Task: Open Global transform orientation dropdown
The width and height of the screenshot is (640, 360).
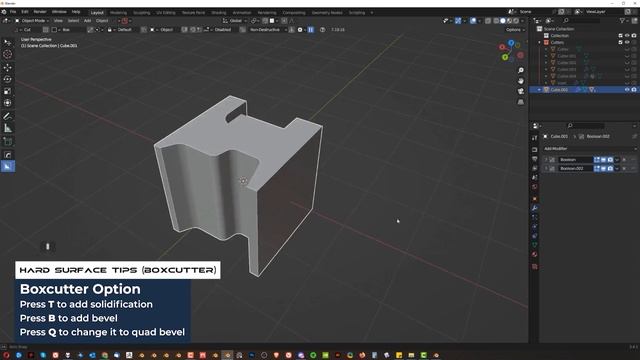Action: click(236, 21)
